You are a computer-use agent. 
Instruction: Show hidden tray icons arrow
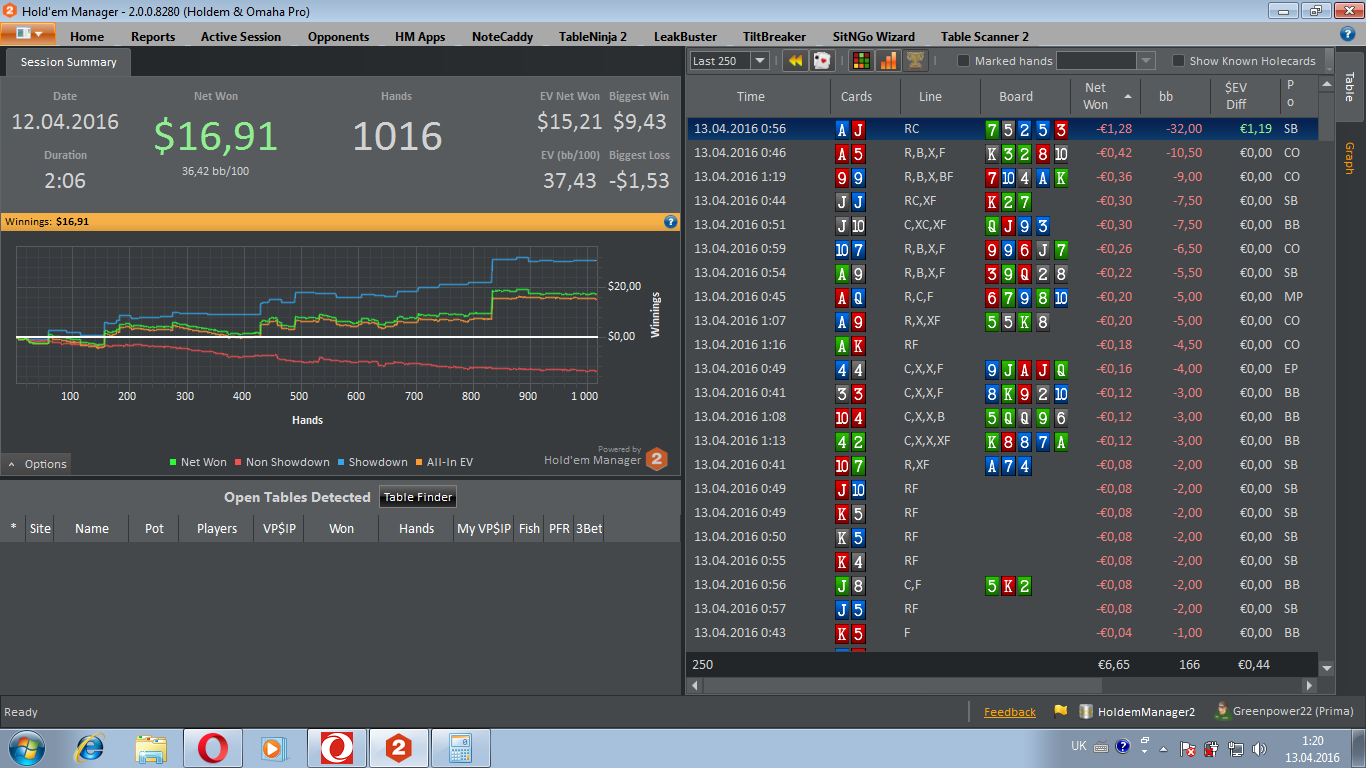pos(1162,748)
